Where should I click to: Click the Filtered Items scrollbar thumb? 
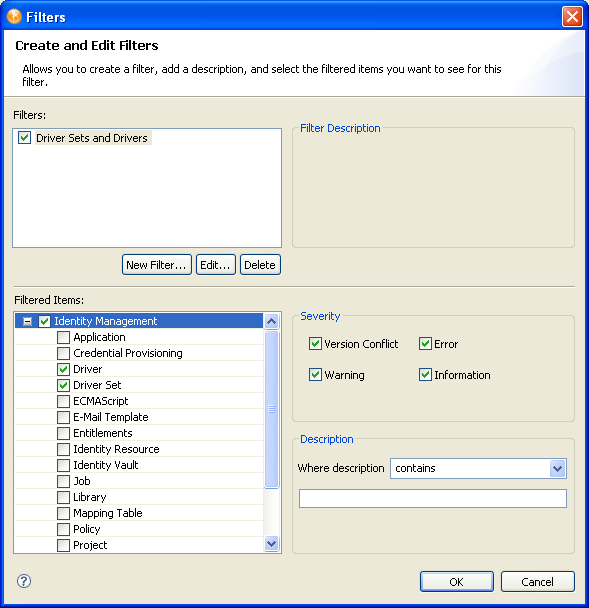pos(272,409)
